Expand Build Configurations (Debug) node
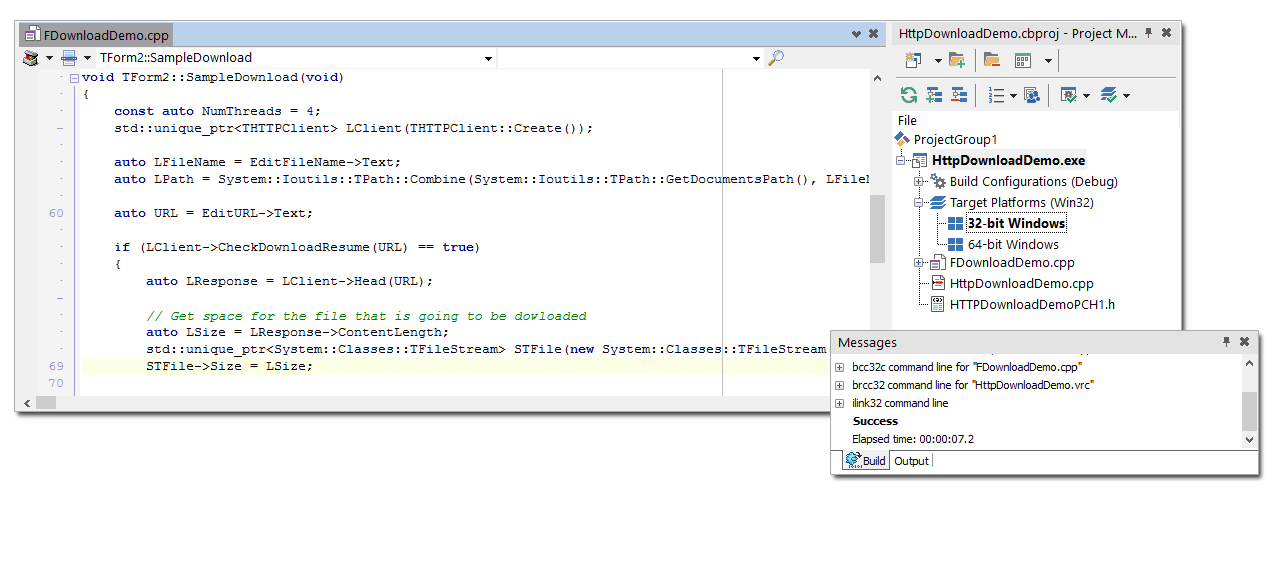1283x561 pixels. point(918,181)
